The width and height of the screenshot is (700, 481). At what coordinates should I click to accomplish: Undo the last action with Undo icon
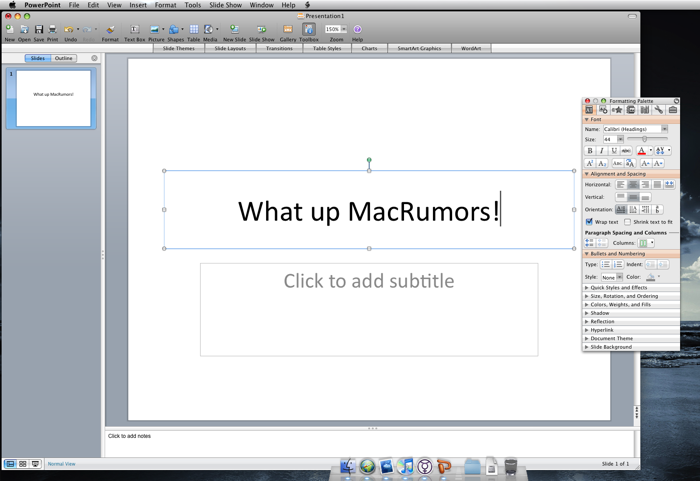coord(68,29)
